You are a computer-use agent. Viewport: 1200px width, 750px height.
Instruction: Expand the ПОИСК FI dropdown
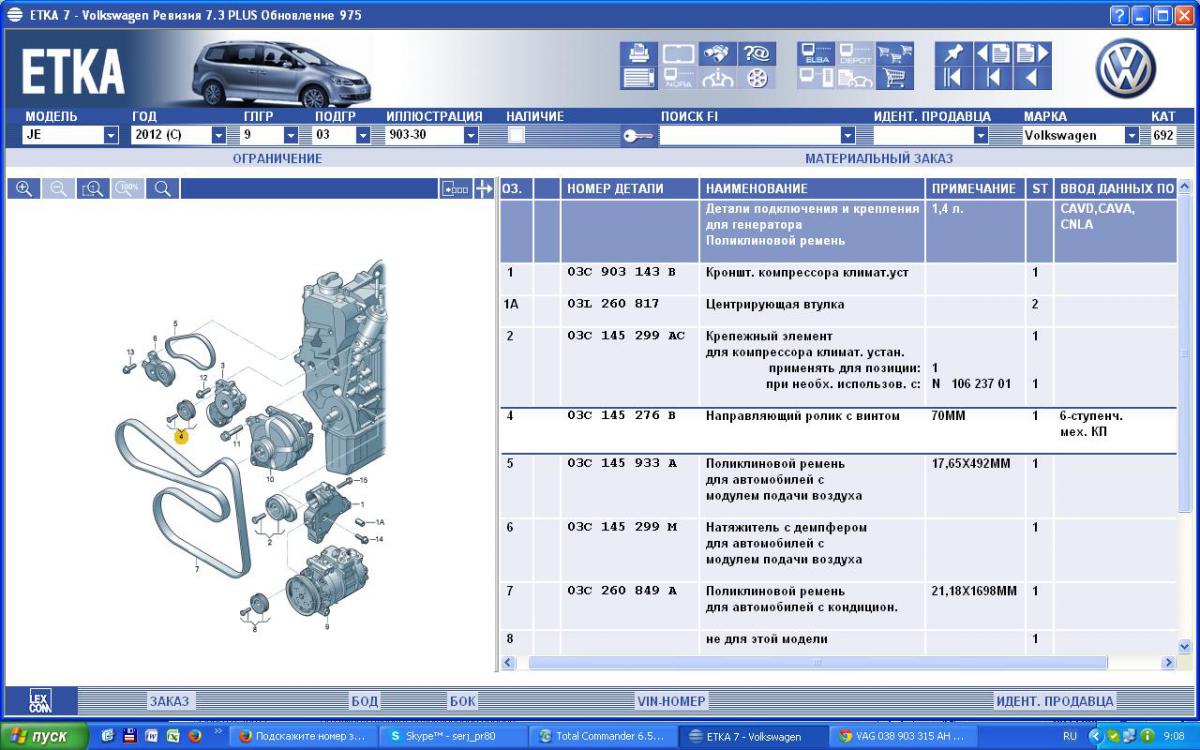point(848,135)
